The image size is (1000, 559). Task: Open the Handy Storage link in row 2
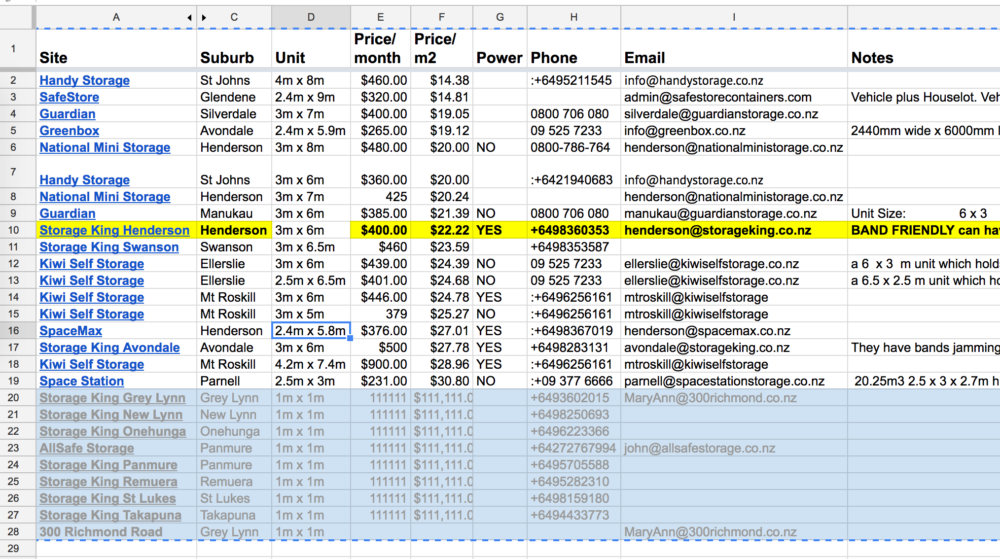pyautogui.click(x=84, y=80)
